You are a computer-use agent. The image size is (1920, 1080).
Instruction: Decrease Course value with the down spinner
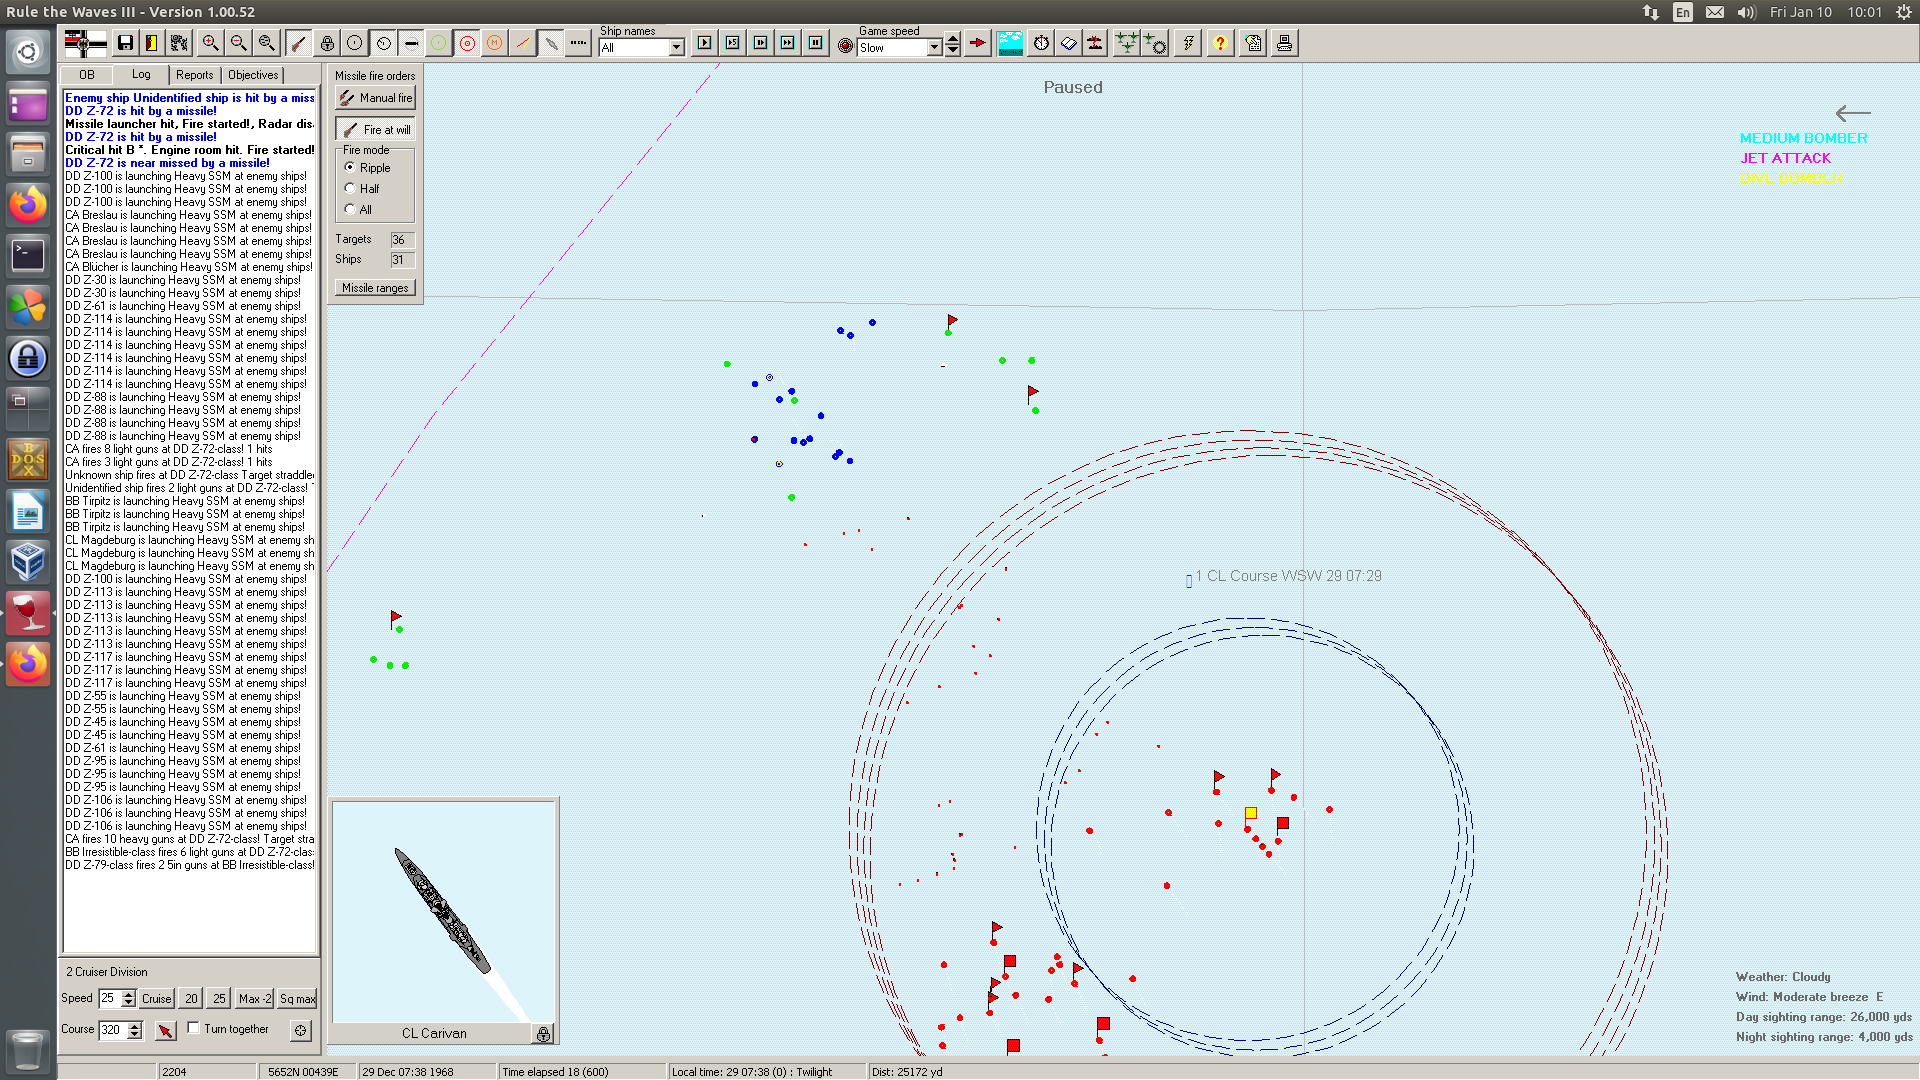(x=135, y=1034)
